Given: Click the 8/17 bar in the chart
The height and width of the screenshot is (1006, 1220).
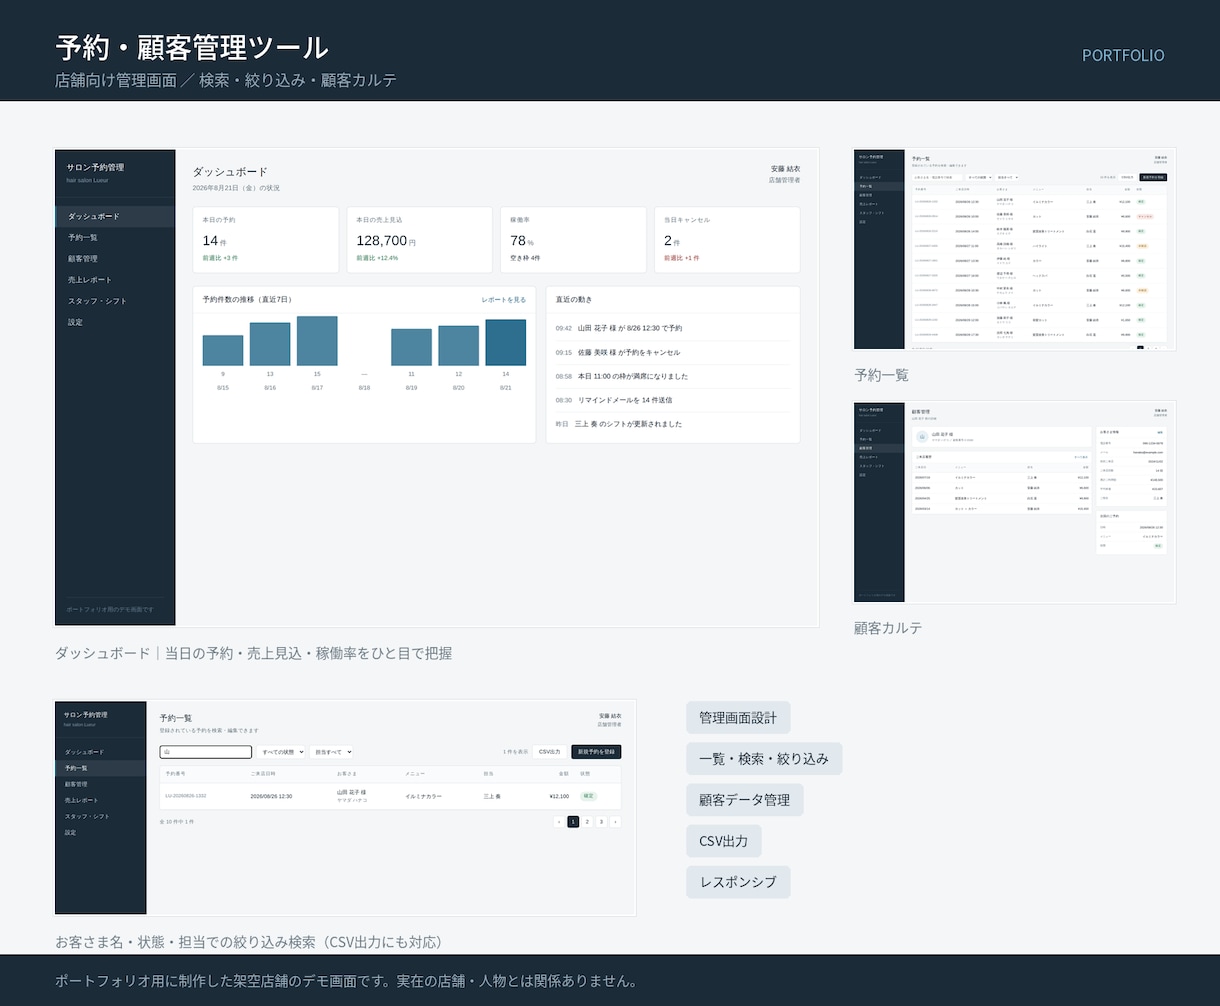Looking at the screenshot, I should click(317, 341).
